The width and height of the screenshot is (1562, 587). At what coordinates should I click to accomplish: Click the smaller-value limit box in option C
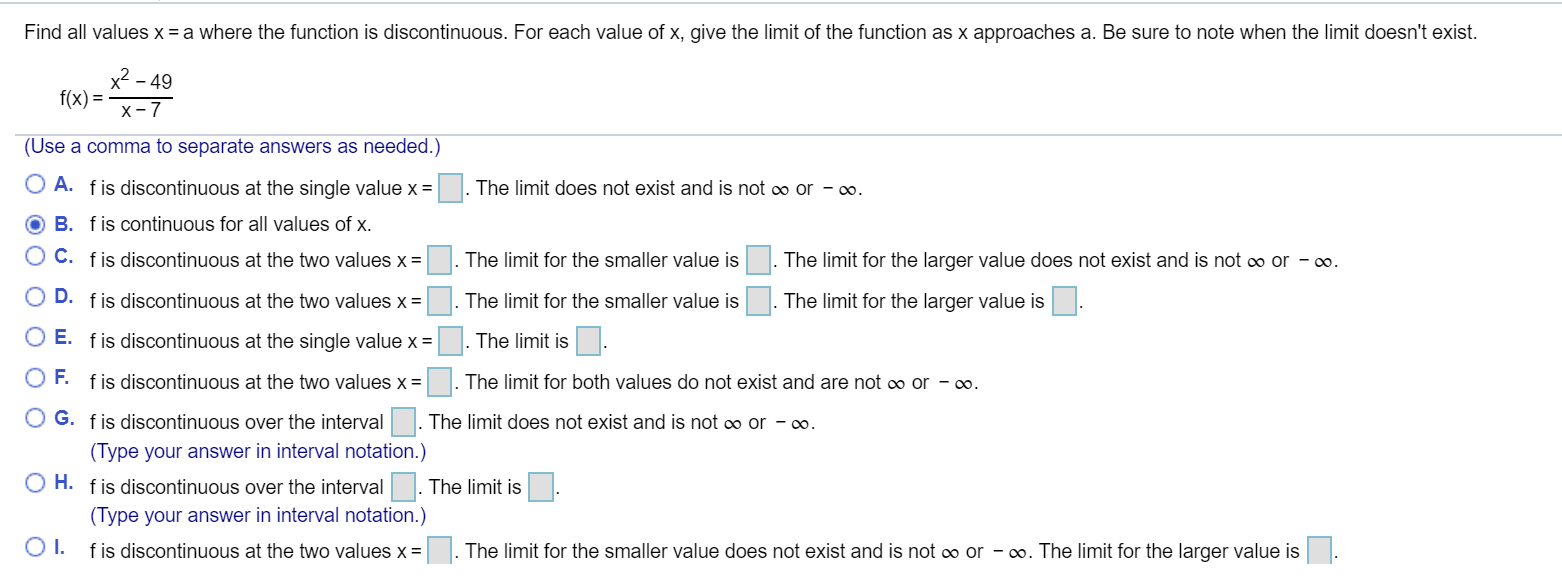[757, 260]
